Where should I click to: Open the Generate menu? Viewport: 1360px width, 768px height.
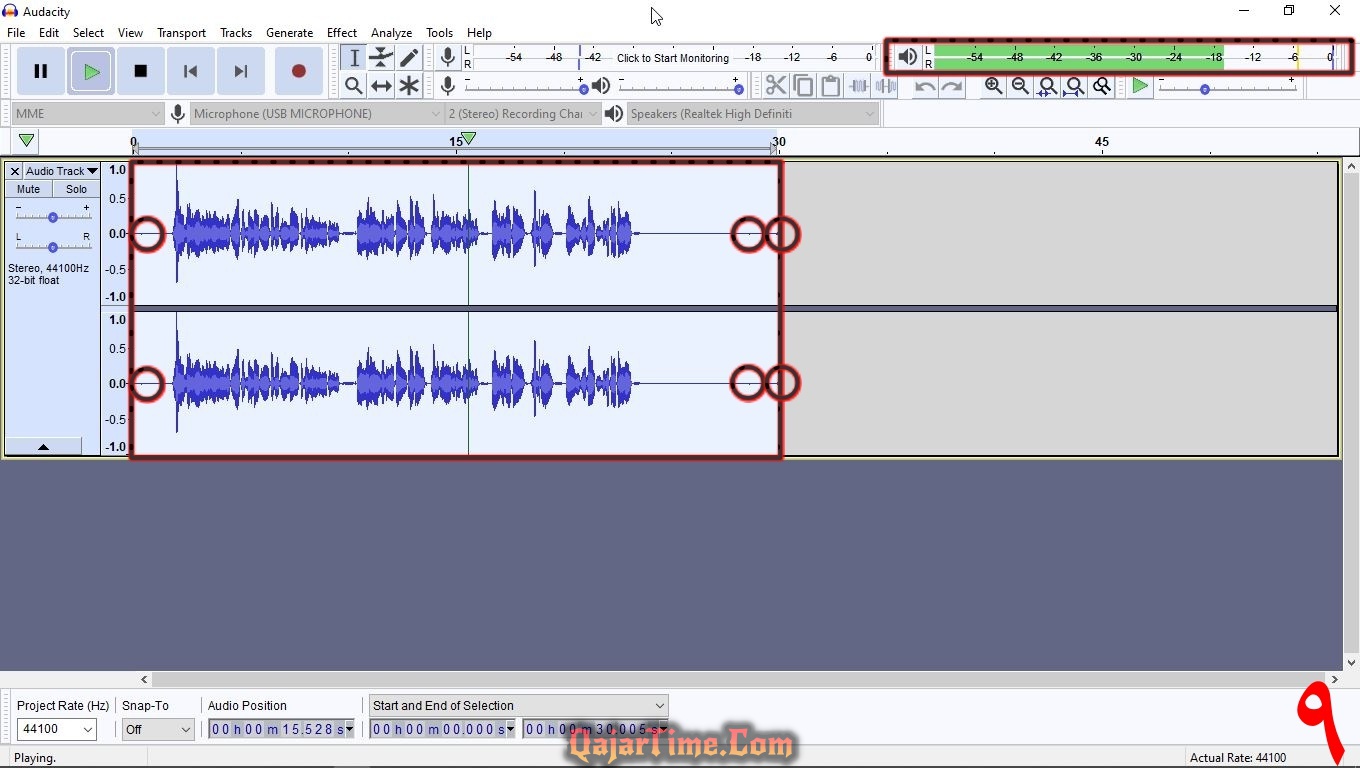pos(289,33)
